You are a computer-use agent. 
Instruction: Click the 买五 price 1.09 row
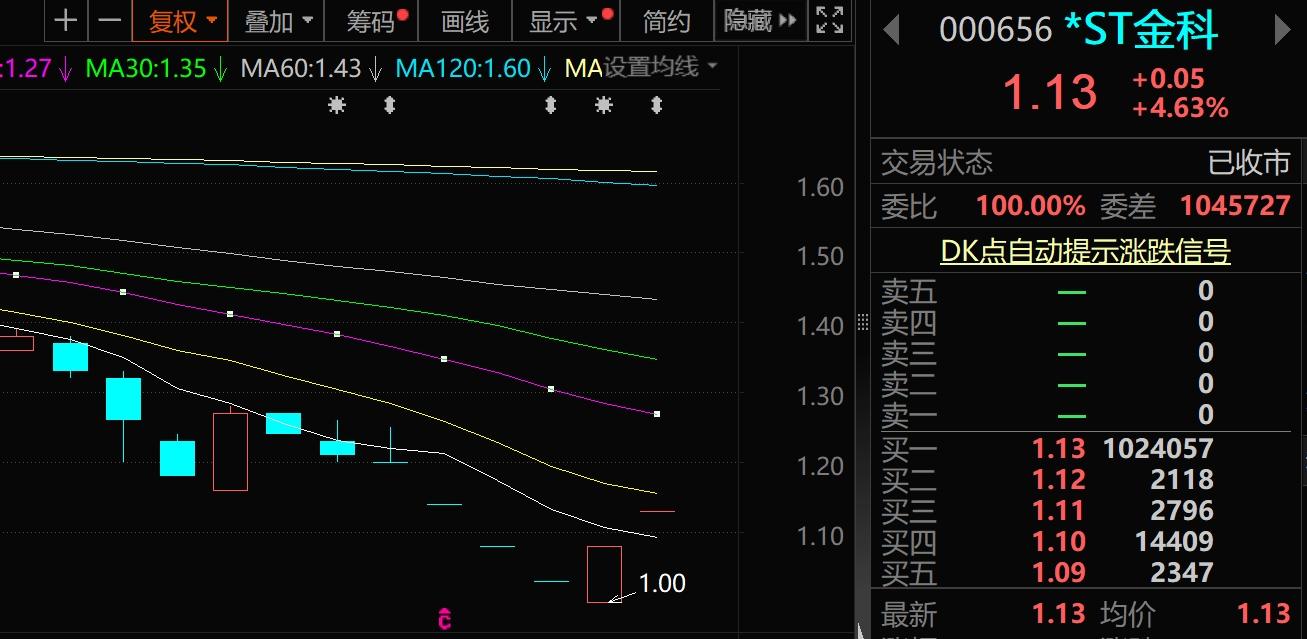[x=1088, y=572]
